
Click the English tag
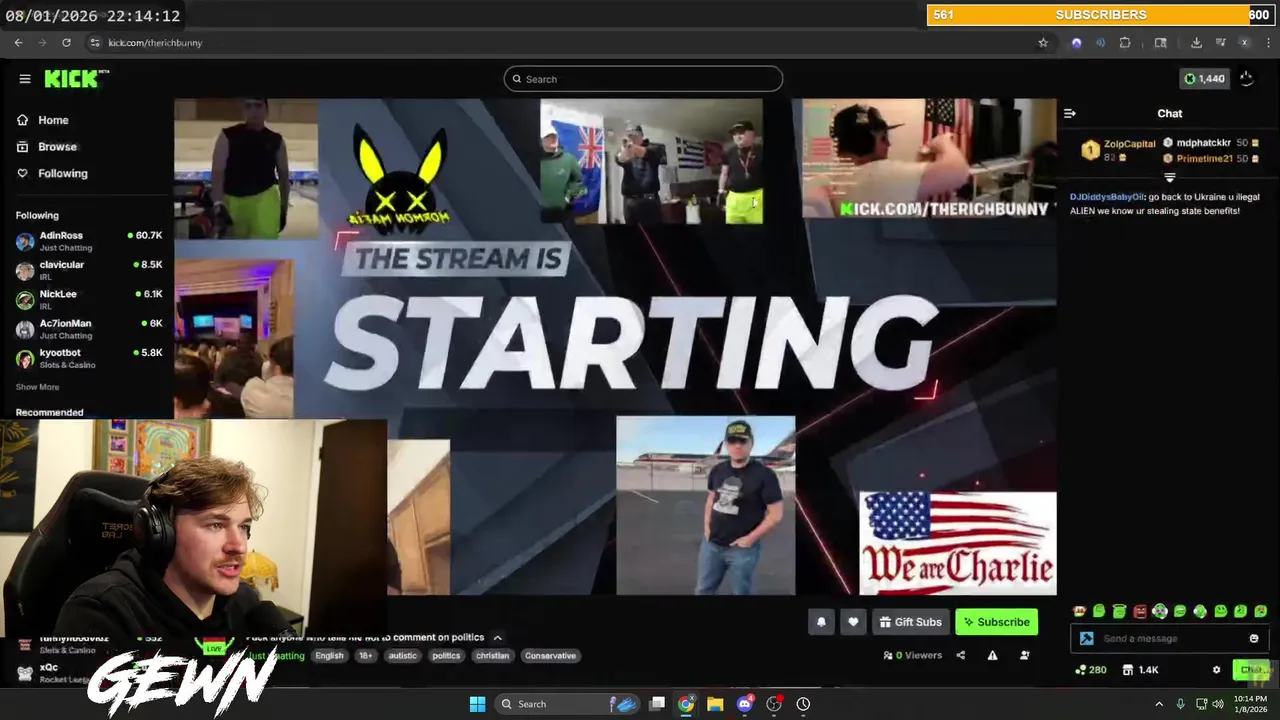(329, 656)
